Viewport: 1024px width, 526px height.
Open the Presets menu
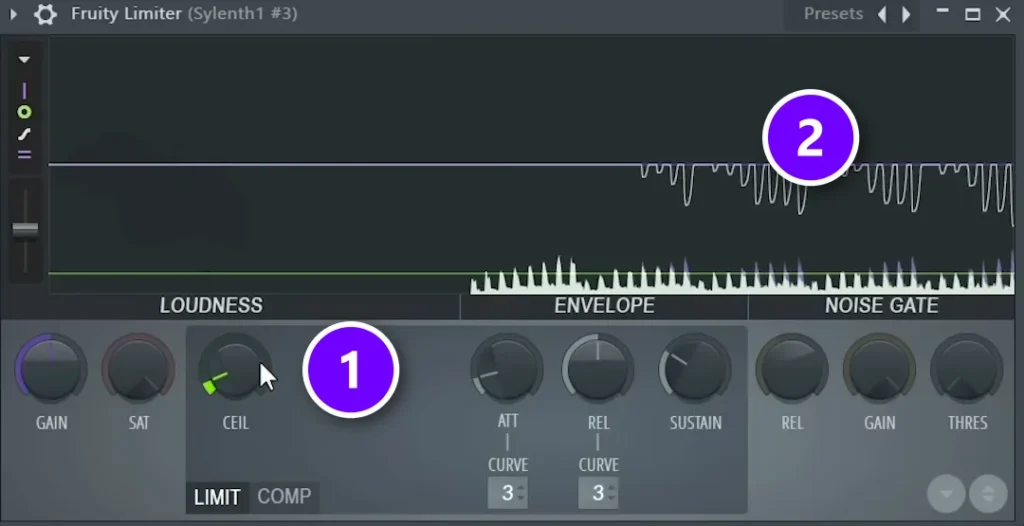pos(833,14)
